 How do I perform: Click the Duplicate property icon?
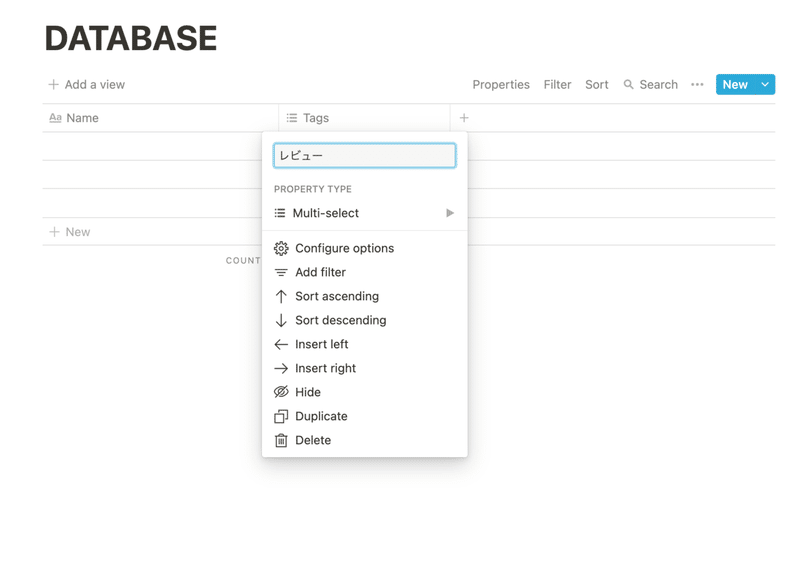[281, 416]
